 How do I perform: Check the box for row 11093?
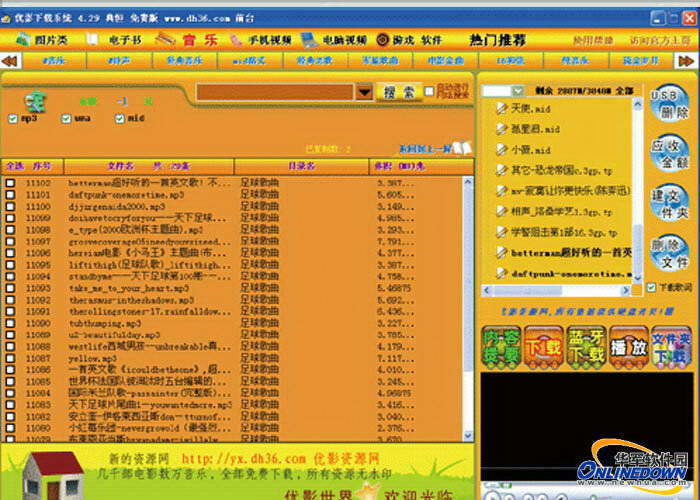click(10, 288)
